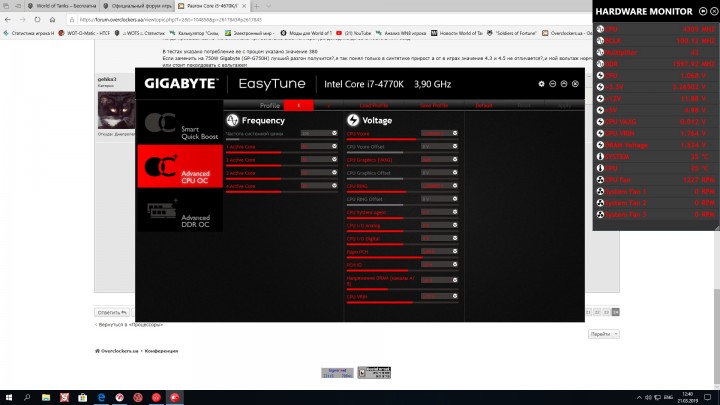Image resolution: width=720 pixels, height=405 pixels.
Task: Click browser address bar
Action: [x=328, y=20]
